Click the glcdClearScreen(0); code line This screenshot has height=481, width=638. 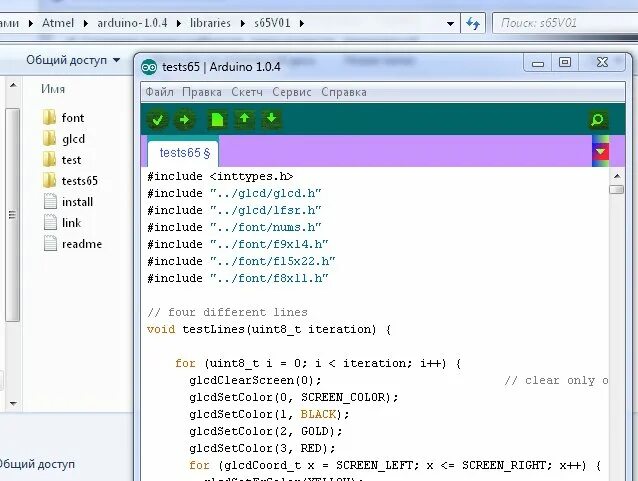pos(255,380)
